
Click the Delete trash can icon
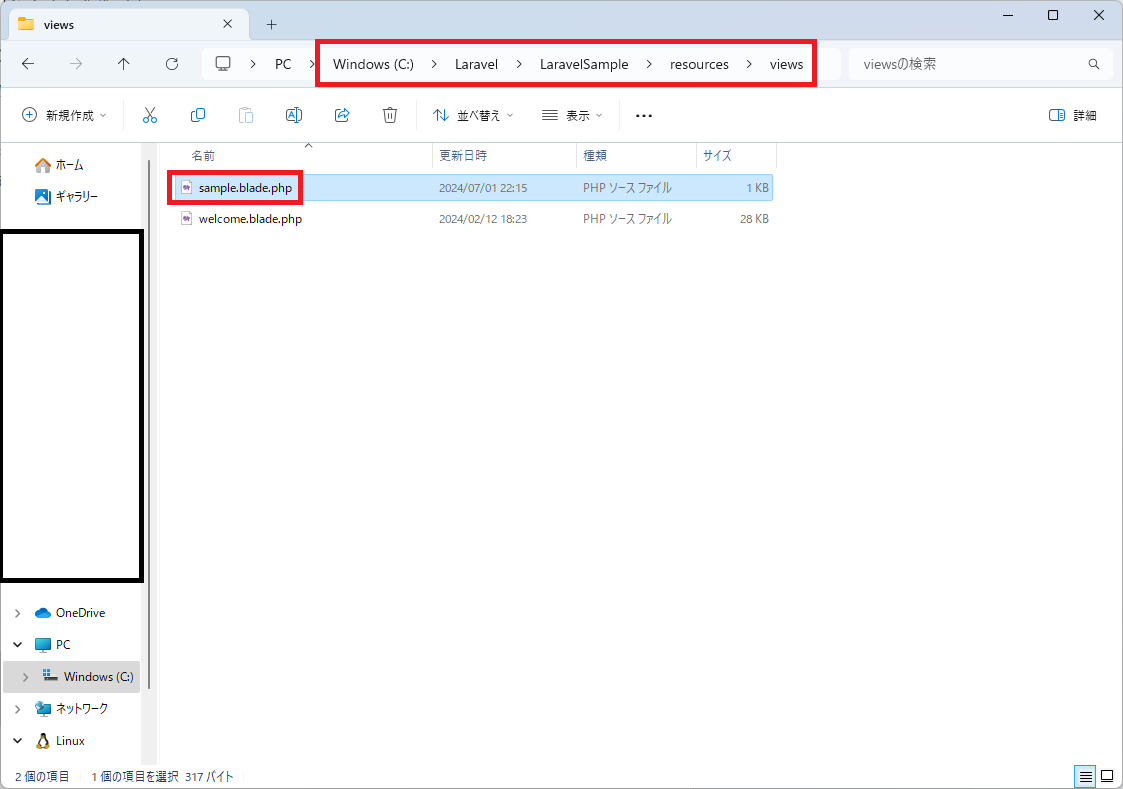(x=390, y=115)
